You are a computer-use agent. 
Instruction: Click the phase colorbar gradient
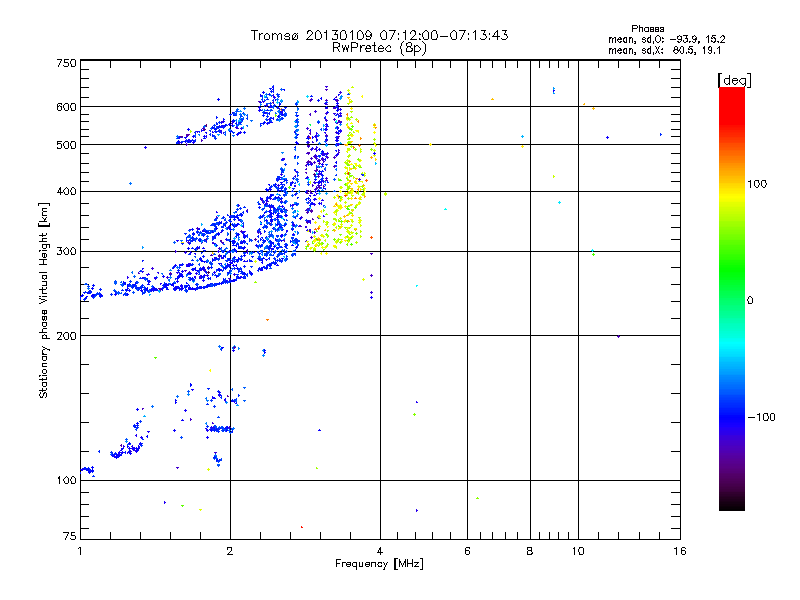click(x=732, y=298)
